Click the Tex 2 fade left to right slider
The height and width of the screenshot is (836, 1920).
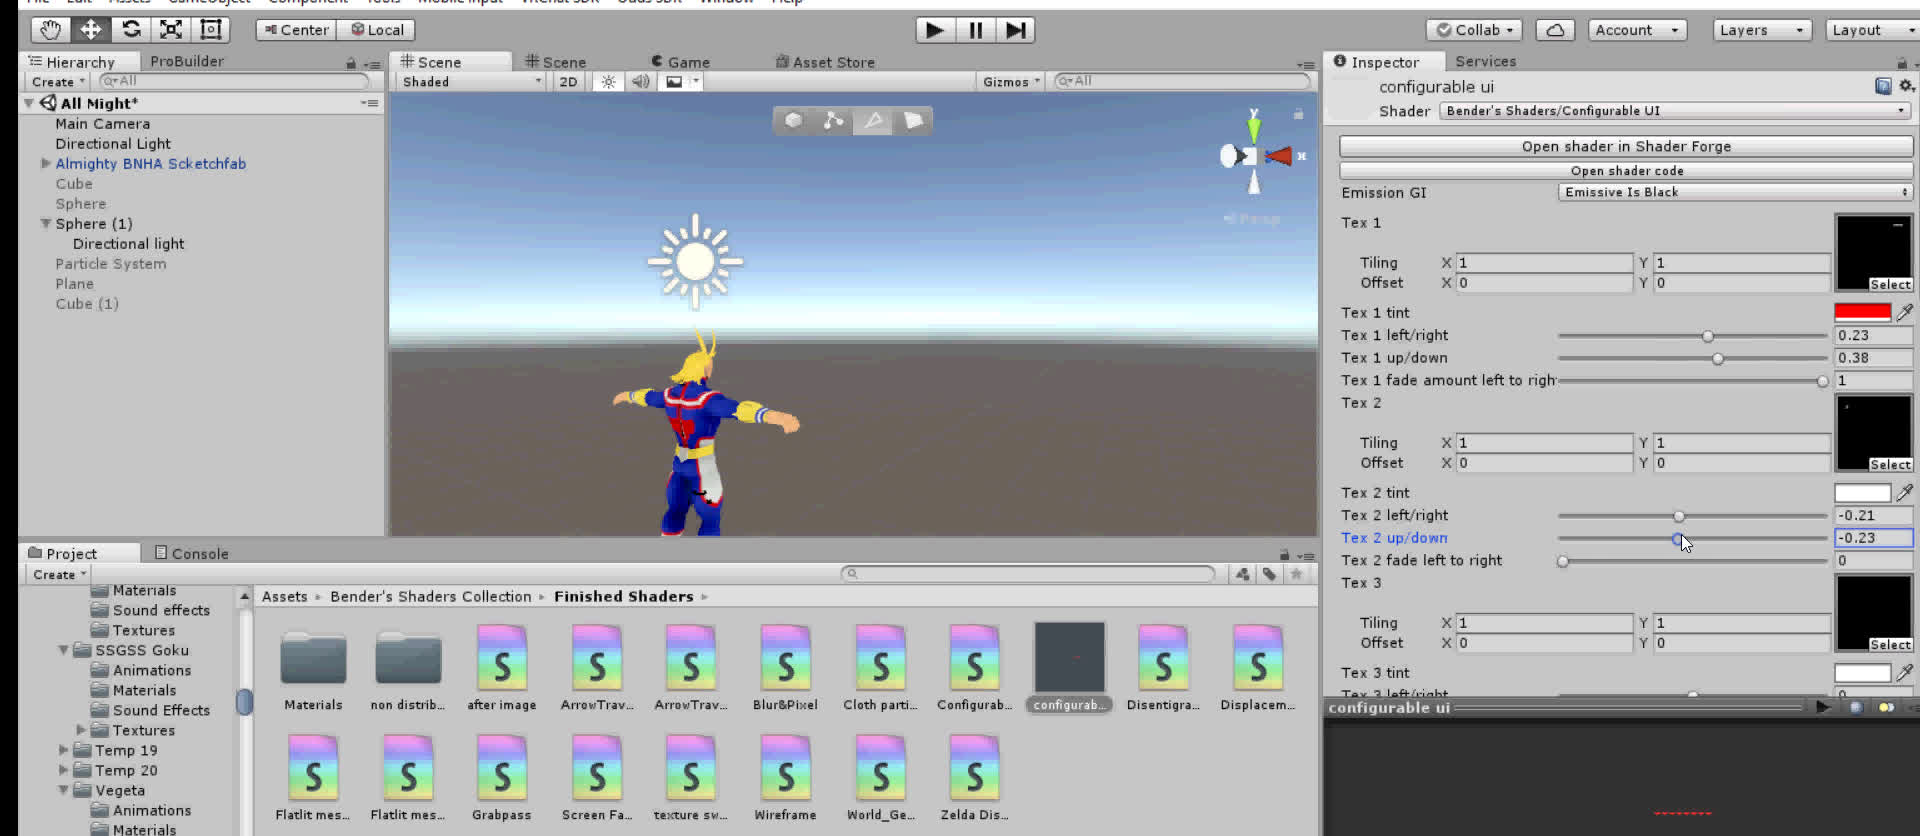[1692, 561]
